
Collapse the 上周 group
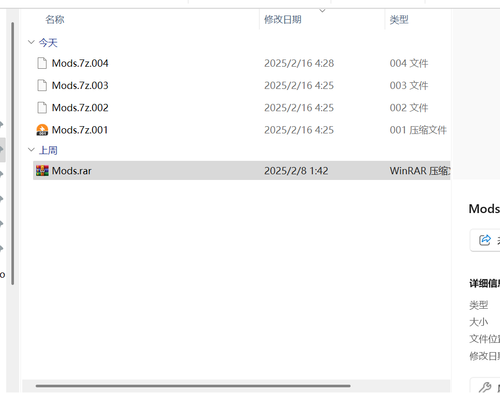(x=31, y=150)
